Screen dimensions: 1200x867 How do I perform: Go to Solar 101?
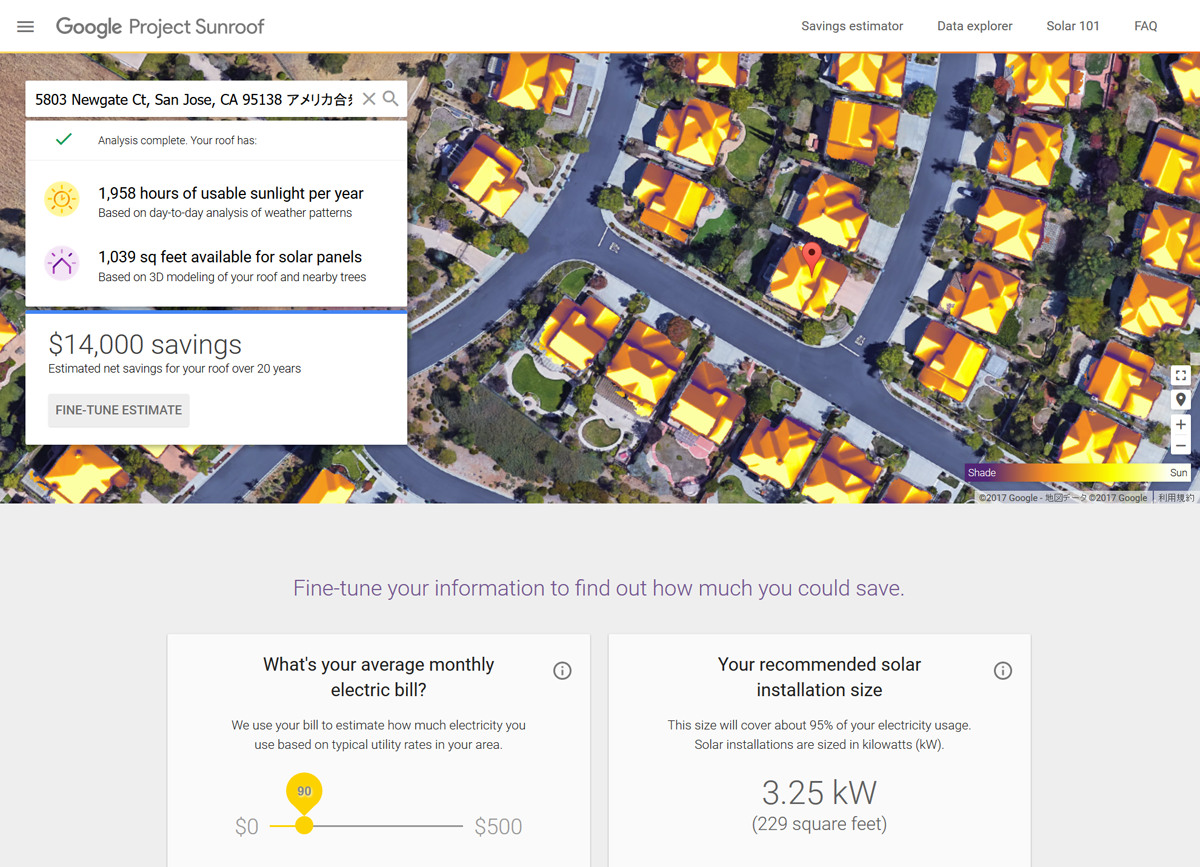tap(1073, 26)
